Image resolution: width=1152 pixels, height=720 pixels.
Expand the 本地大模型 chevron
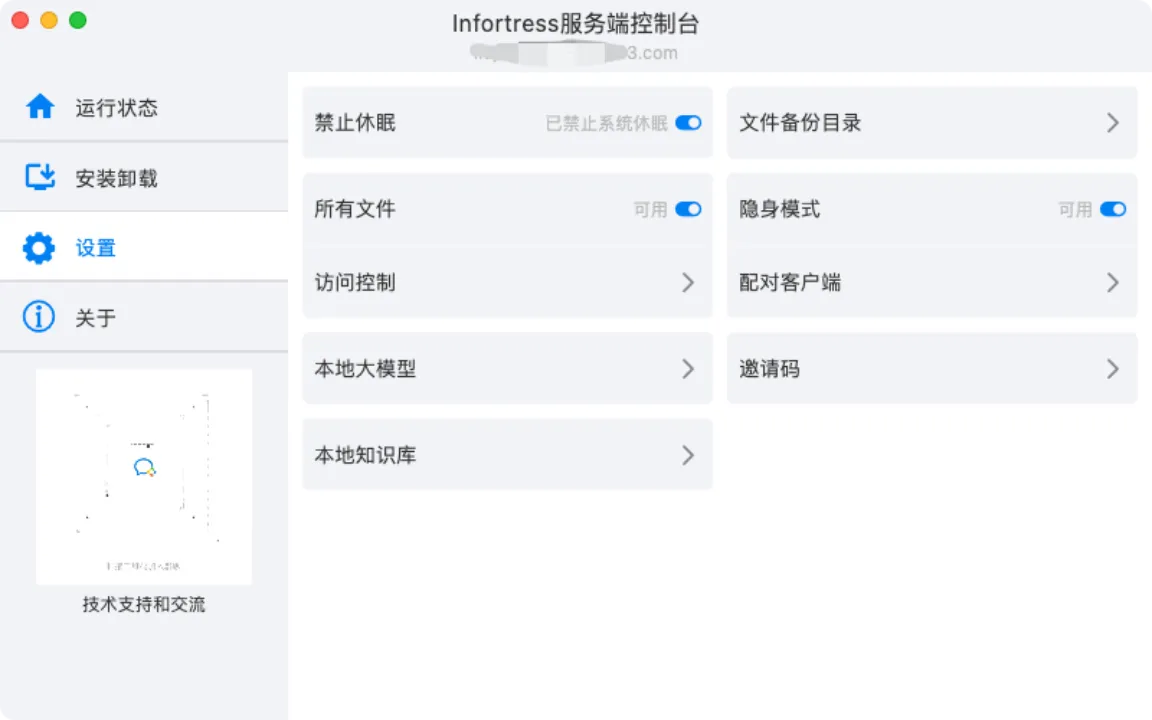click(688, 369)
